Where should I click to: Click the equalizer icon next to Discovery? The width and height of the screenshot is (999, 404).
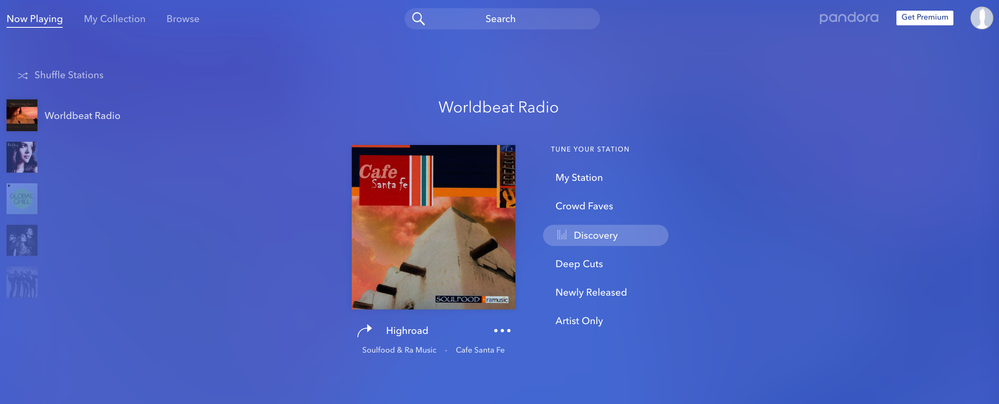(562, 236)
